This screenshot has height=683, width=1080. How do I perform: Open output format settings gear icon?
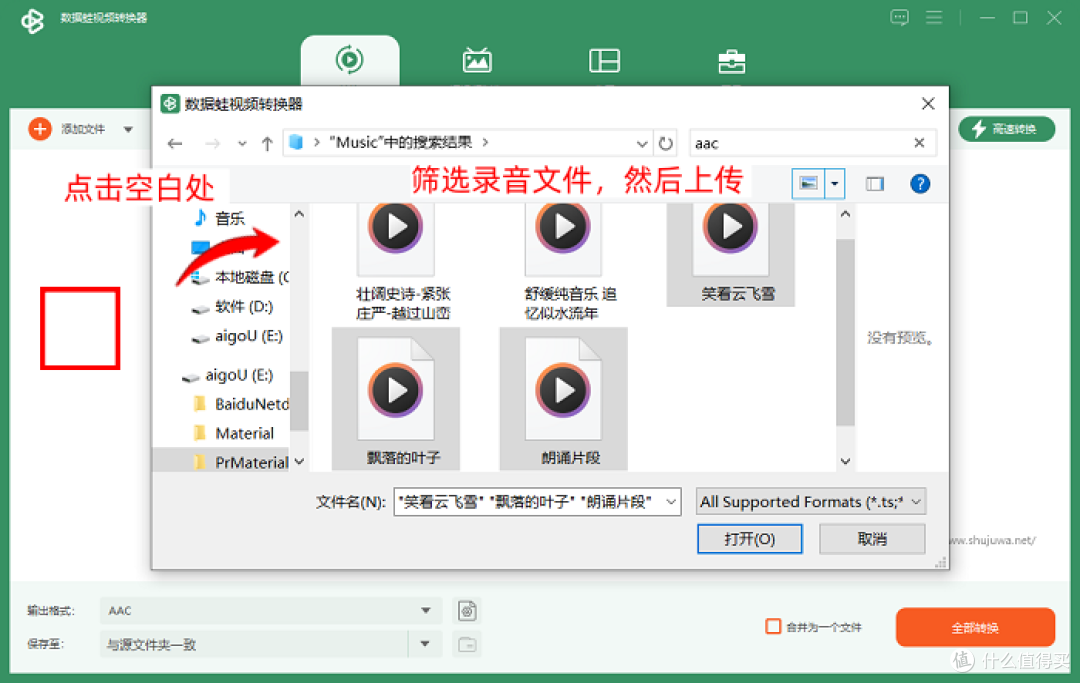[467, 611]
